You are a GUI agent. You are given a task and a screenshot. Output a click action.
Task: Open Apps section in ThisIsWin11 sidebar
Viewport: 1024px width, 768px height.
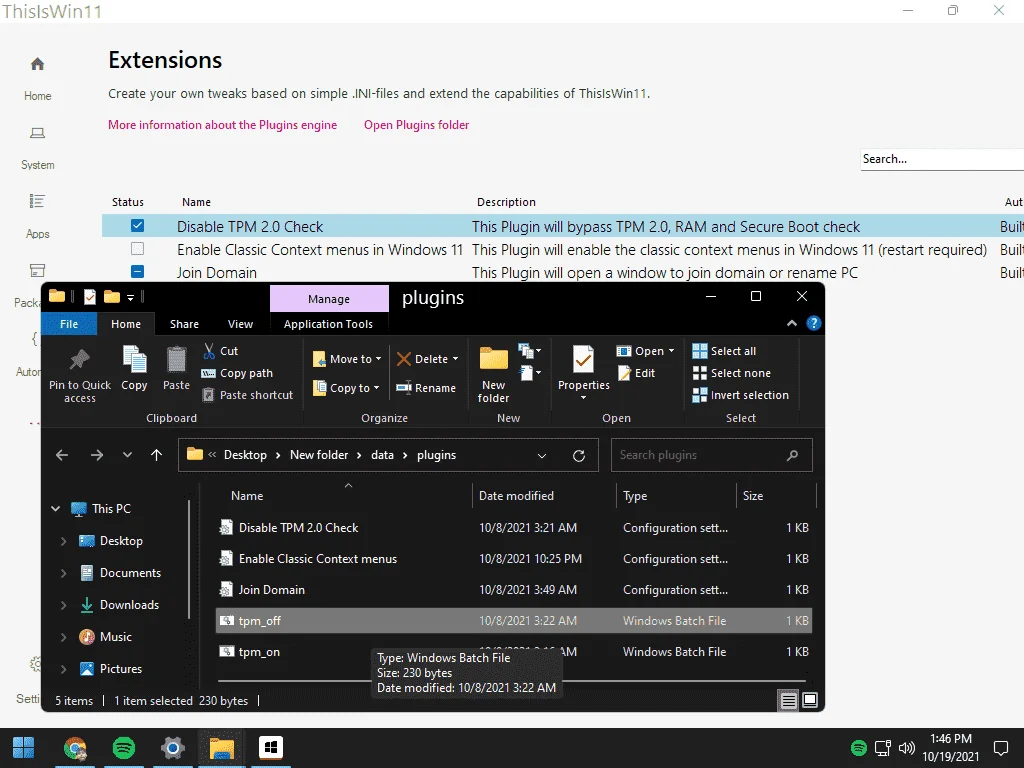[x=37, y=217]
